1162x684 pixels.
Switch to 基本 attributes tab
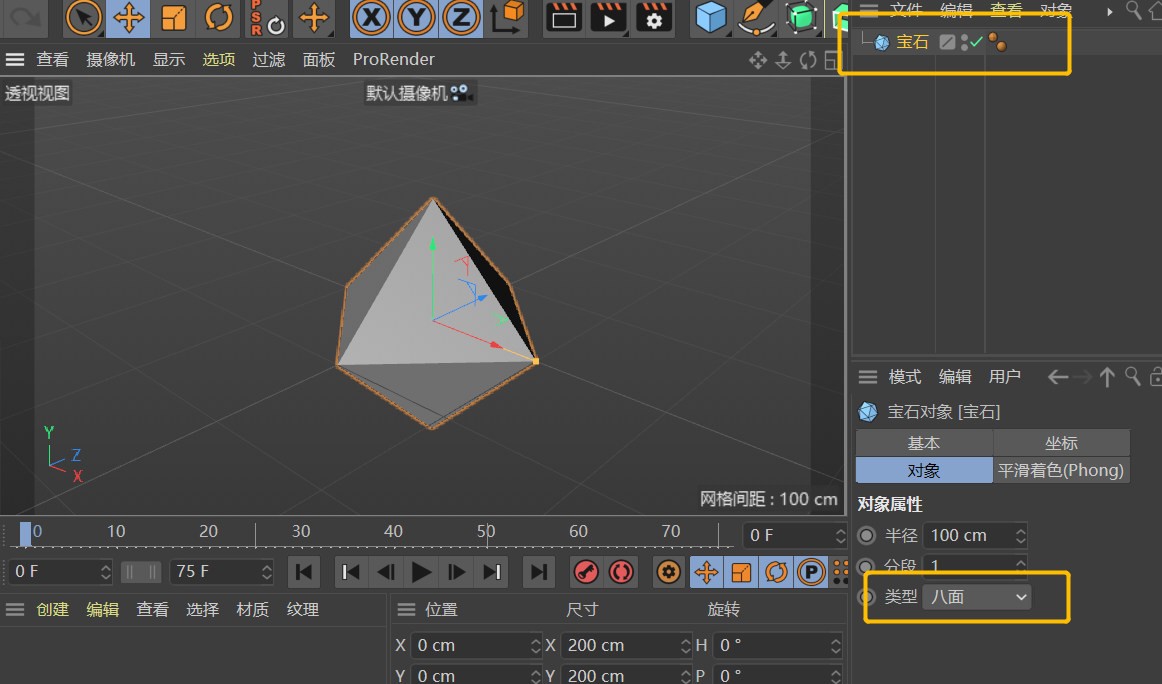coord(924,443)
